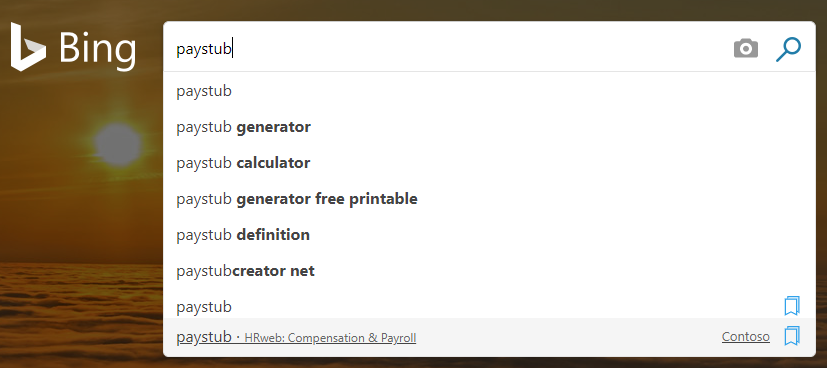This screenshot has height=368, width=827.
Task: Click the Bing logo
Action: coord(73,47)
